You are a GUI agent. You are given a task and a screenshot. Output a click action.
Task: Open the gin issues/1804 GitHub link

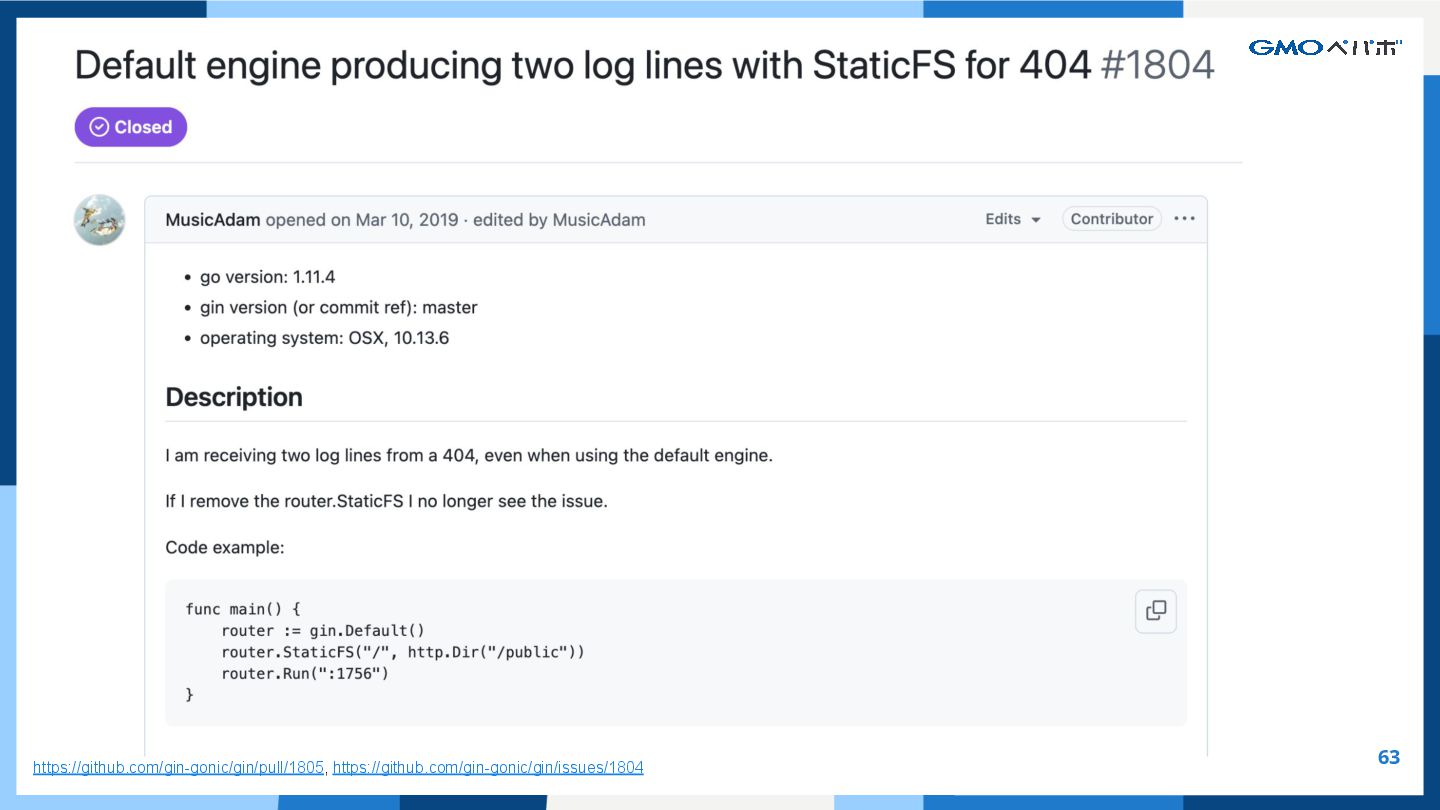click(488, 767)
